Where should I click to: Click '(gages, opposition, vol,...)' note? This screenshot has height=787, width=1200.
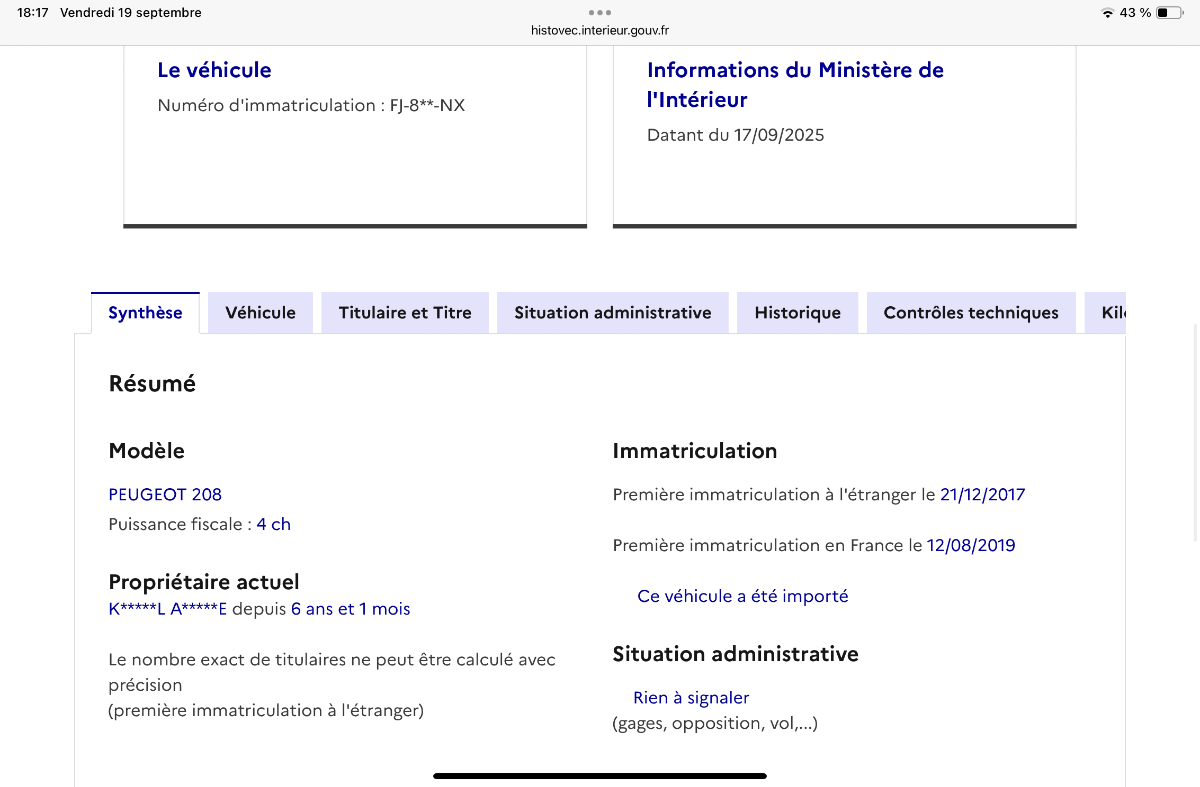tap(715, 723)
